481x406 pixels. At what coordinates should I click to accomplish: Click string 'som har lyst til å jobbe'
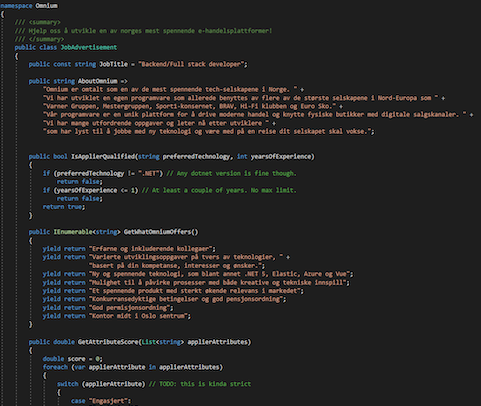(x=207, y=131)
